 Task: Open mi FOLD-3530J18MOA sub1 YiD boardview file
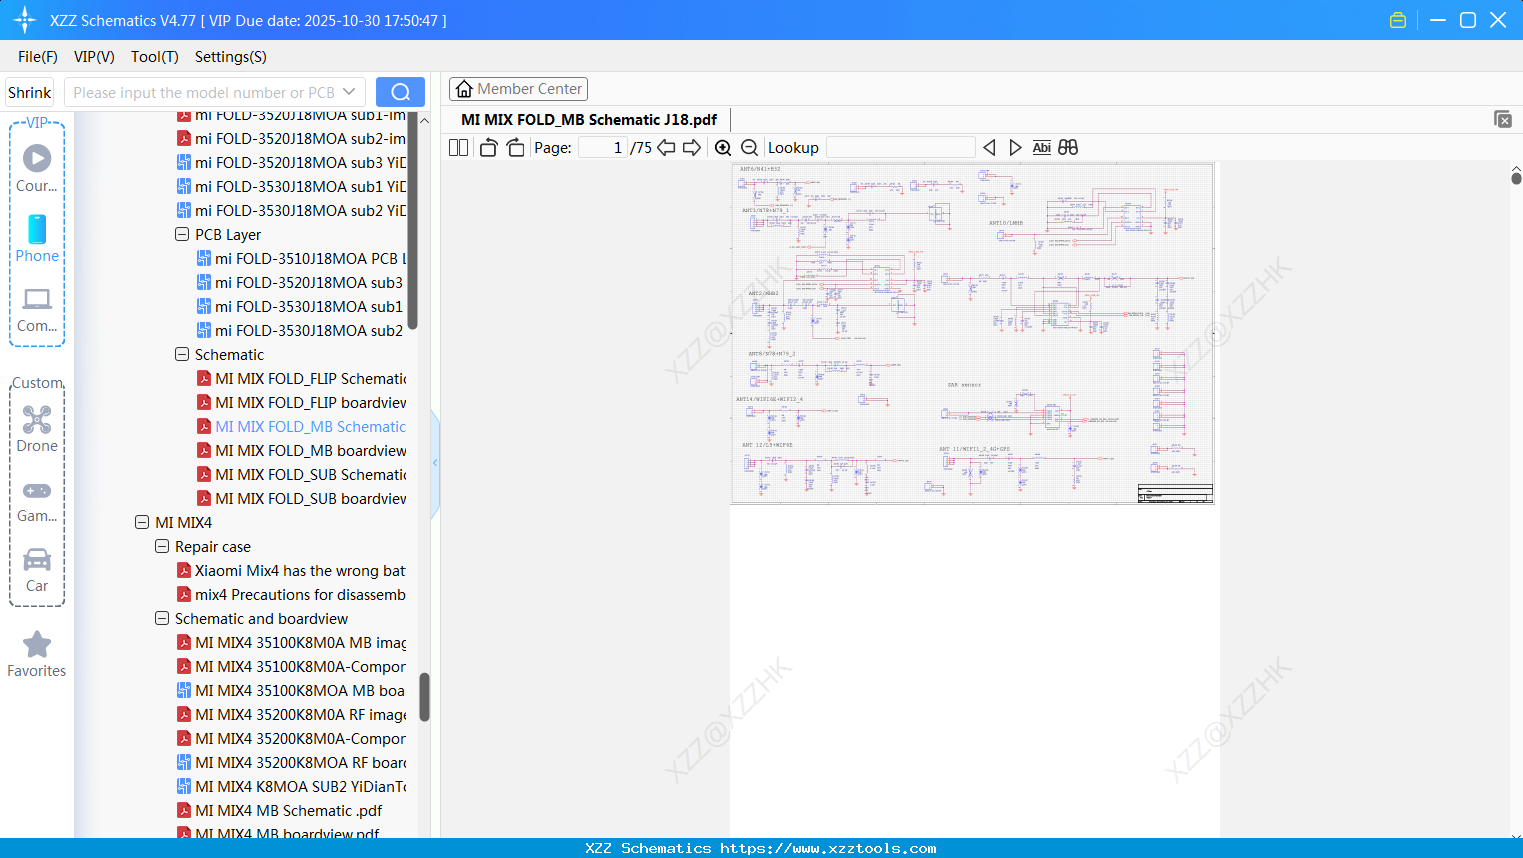[292, 186]
